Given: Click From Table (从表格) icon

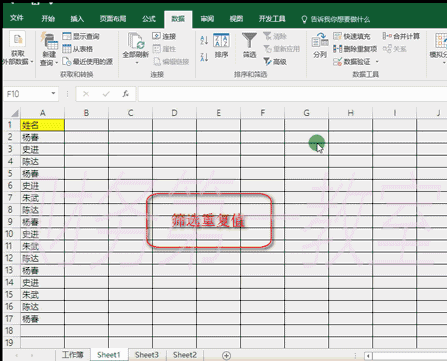Looking at the screenshot, I should pyautogui.click(x=67, y=49).
